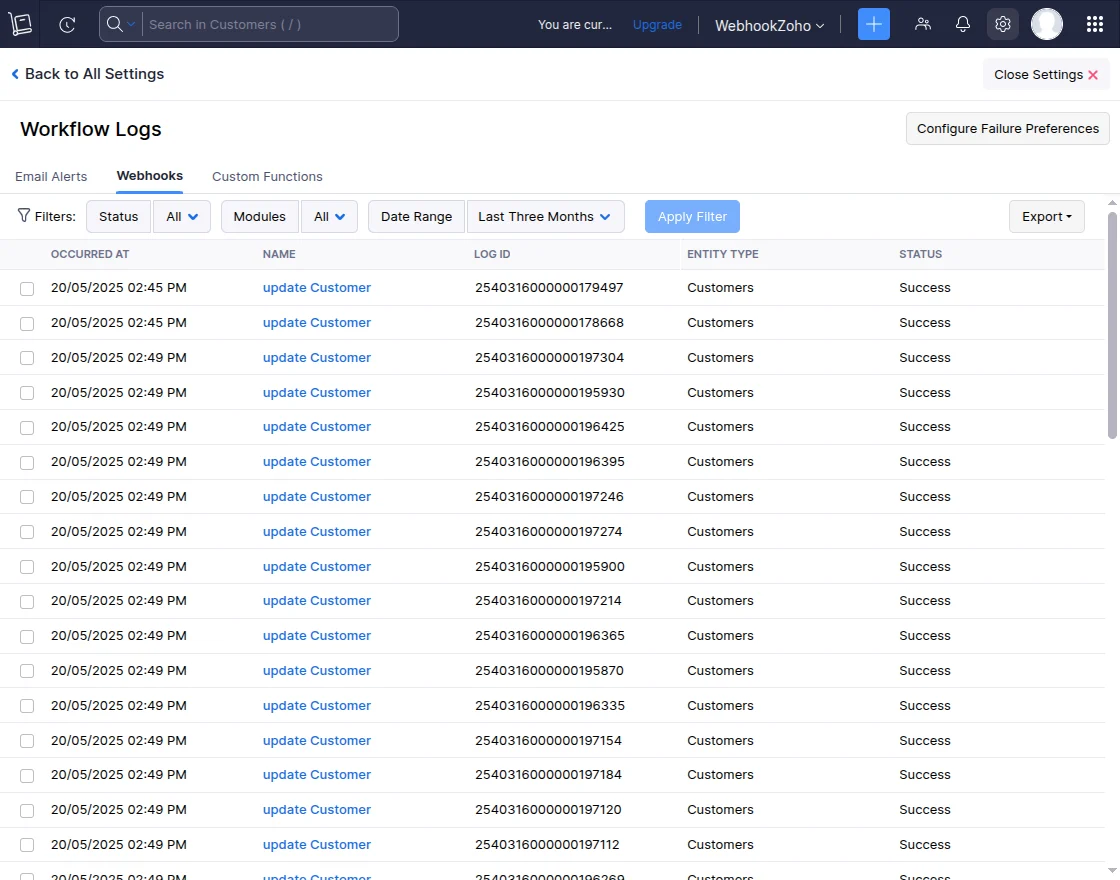Switch to the Custom Functions tab
This screenshot has height=880, width=1120.
point(267,176)
